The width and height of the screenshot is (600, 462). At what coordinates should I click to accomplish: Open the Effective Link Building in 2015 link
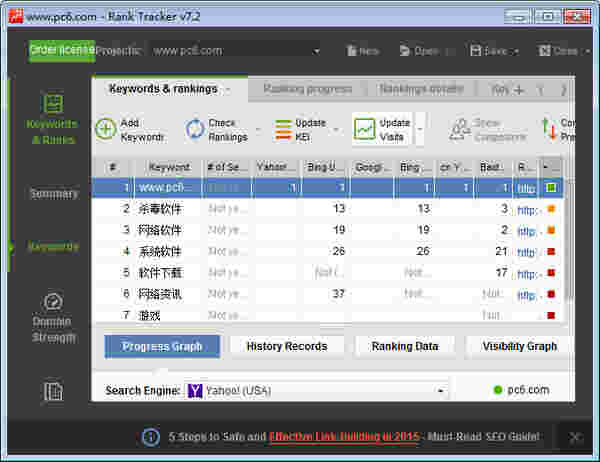345,436
